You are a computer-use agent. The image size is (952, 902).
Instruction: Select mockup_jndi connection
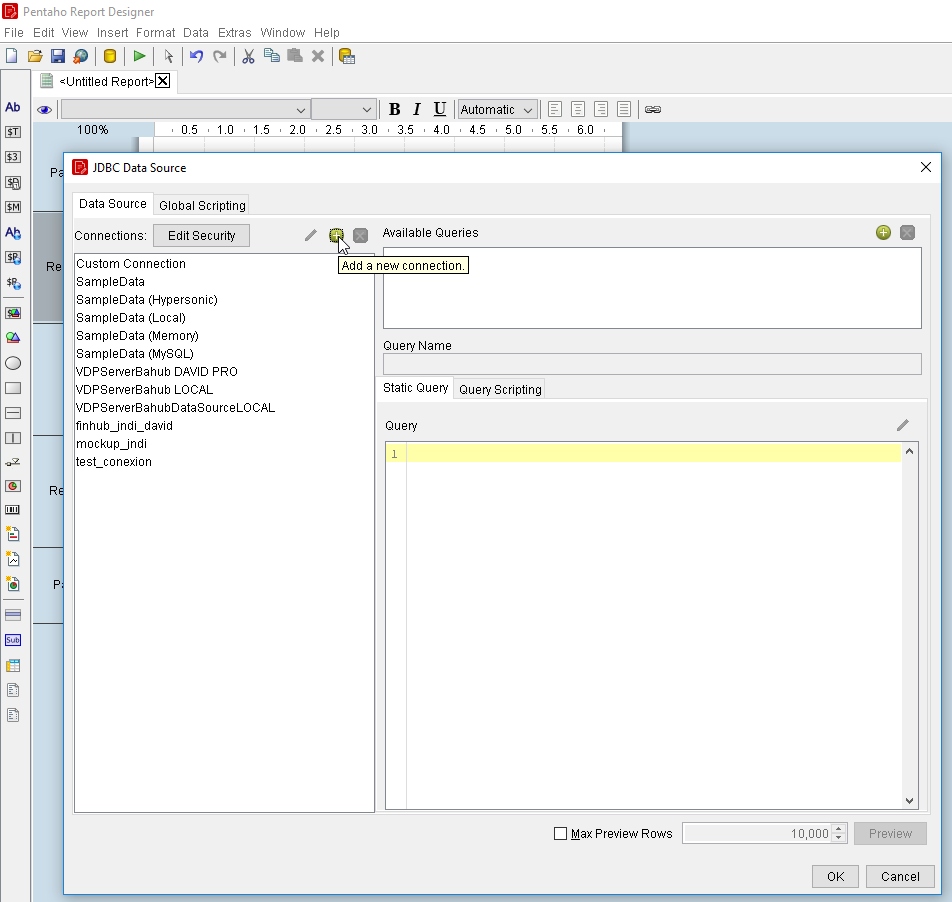click(x=224, y=444)
